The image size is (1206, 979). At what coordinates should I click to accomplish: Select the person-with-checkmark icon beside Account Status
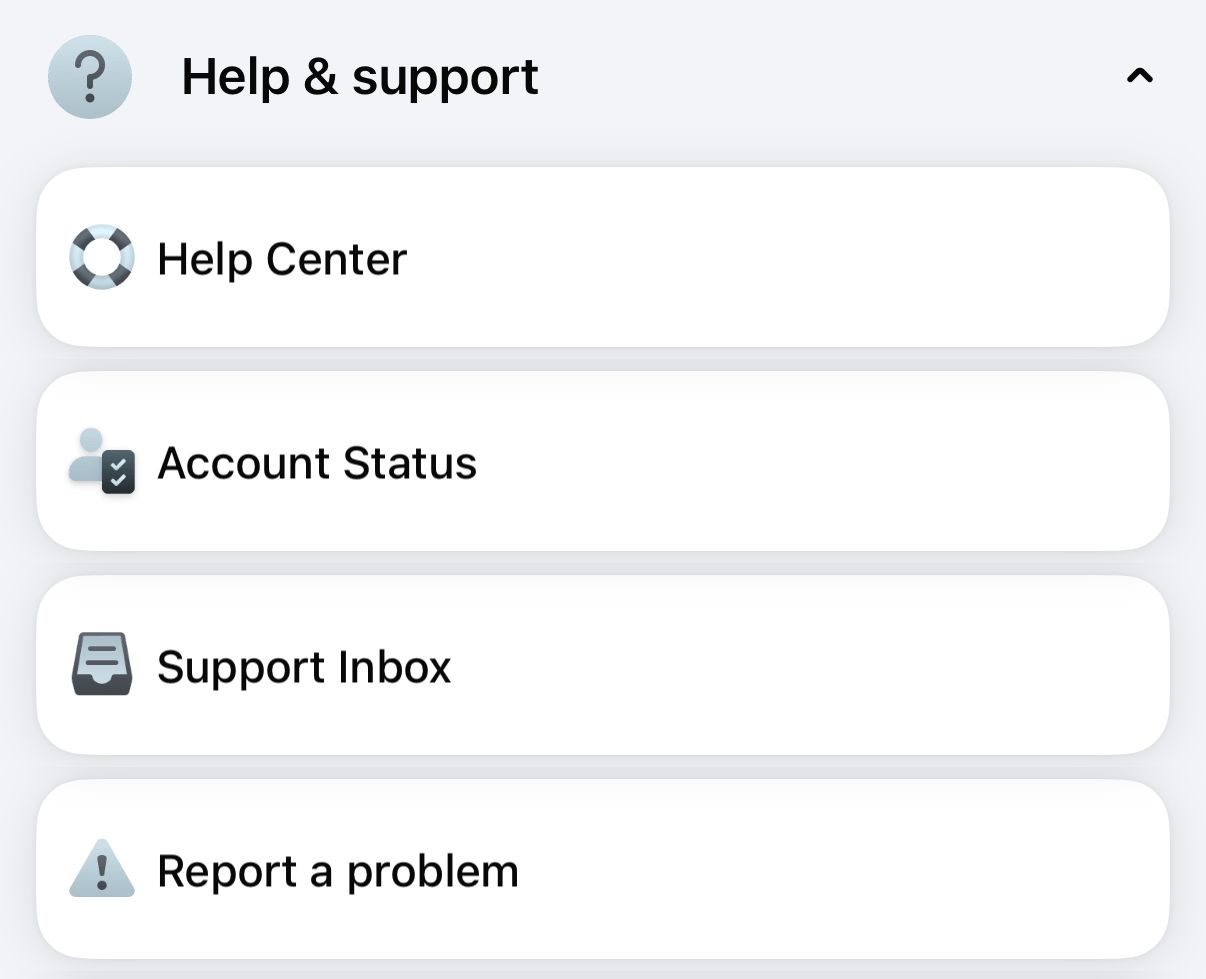pos(101,462)
